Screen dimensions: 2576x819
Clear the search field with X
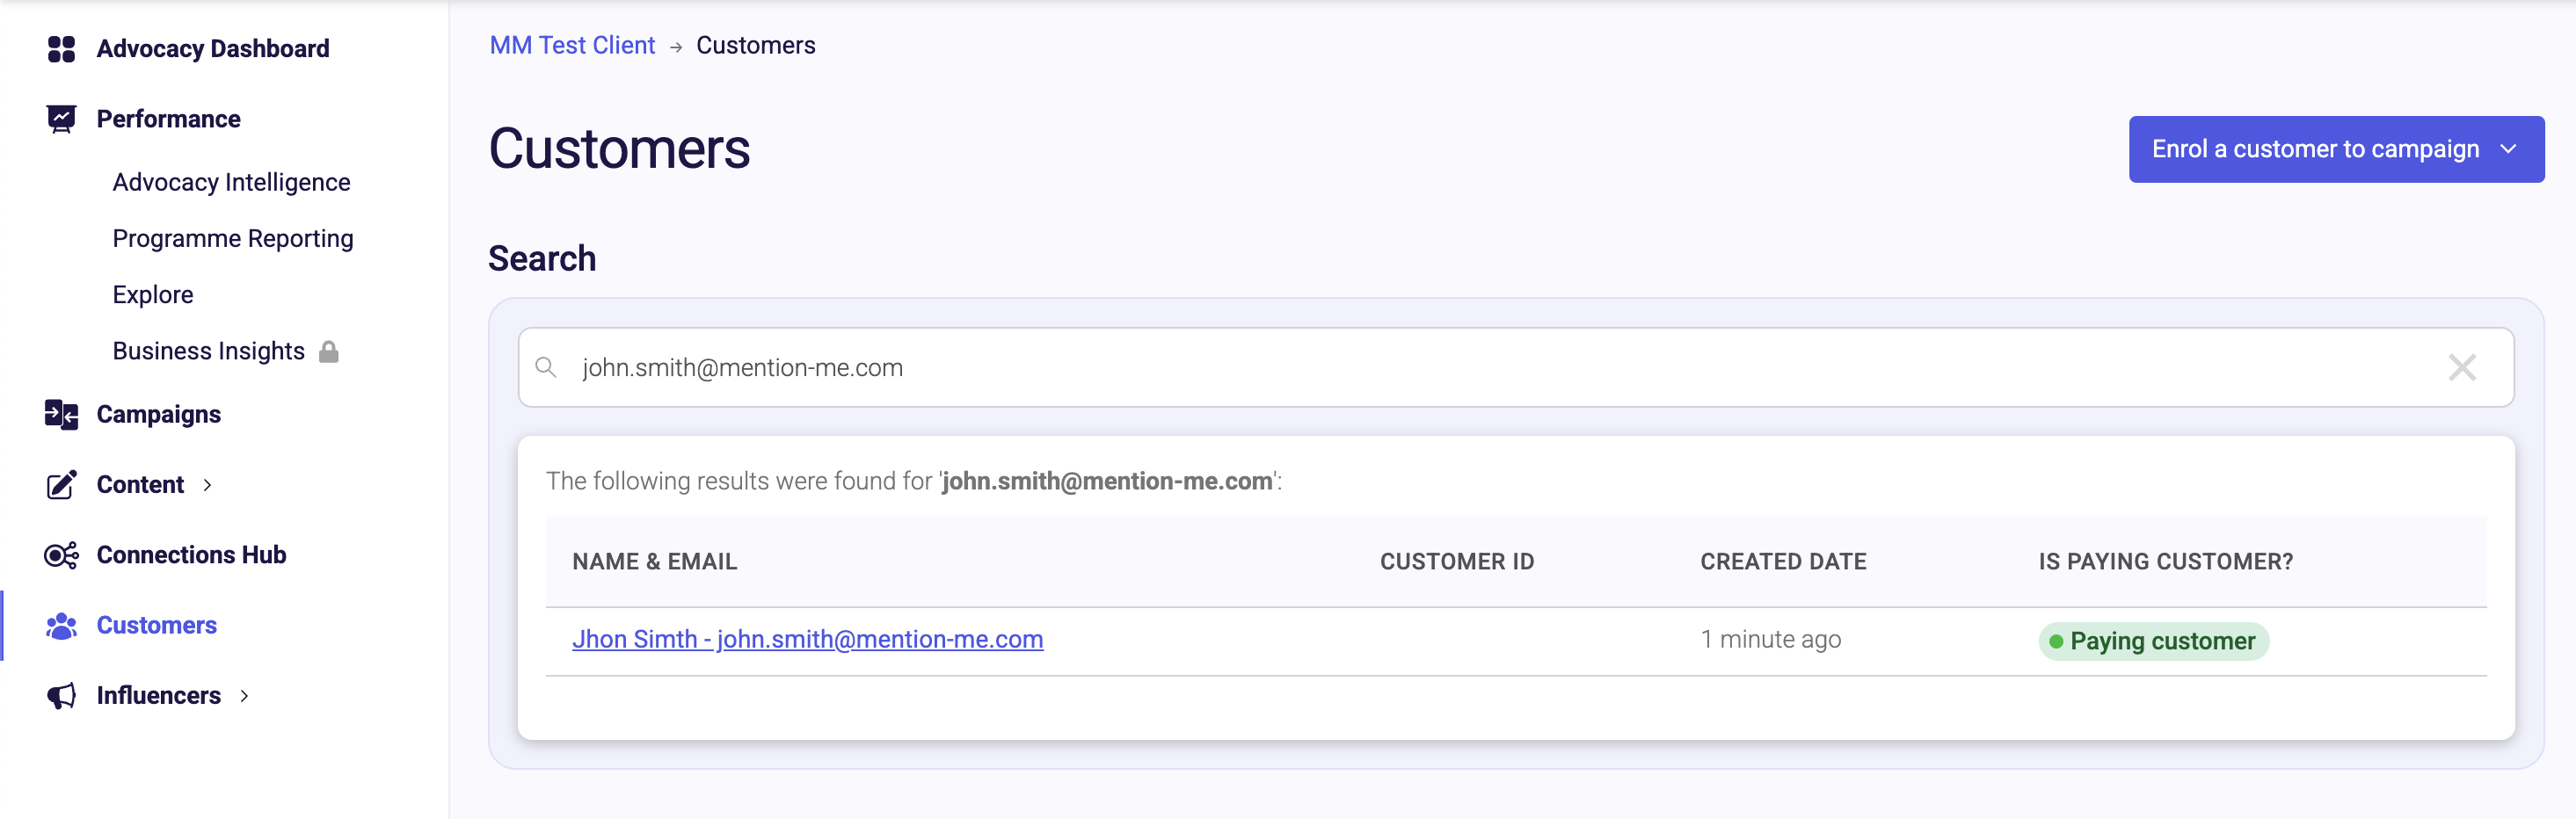pyautogui.click(x=2462, y=367)
